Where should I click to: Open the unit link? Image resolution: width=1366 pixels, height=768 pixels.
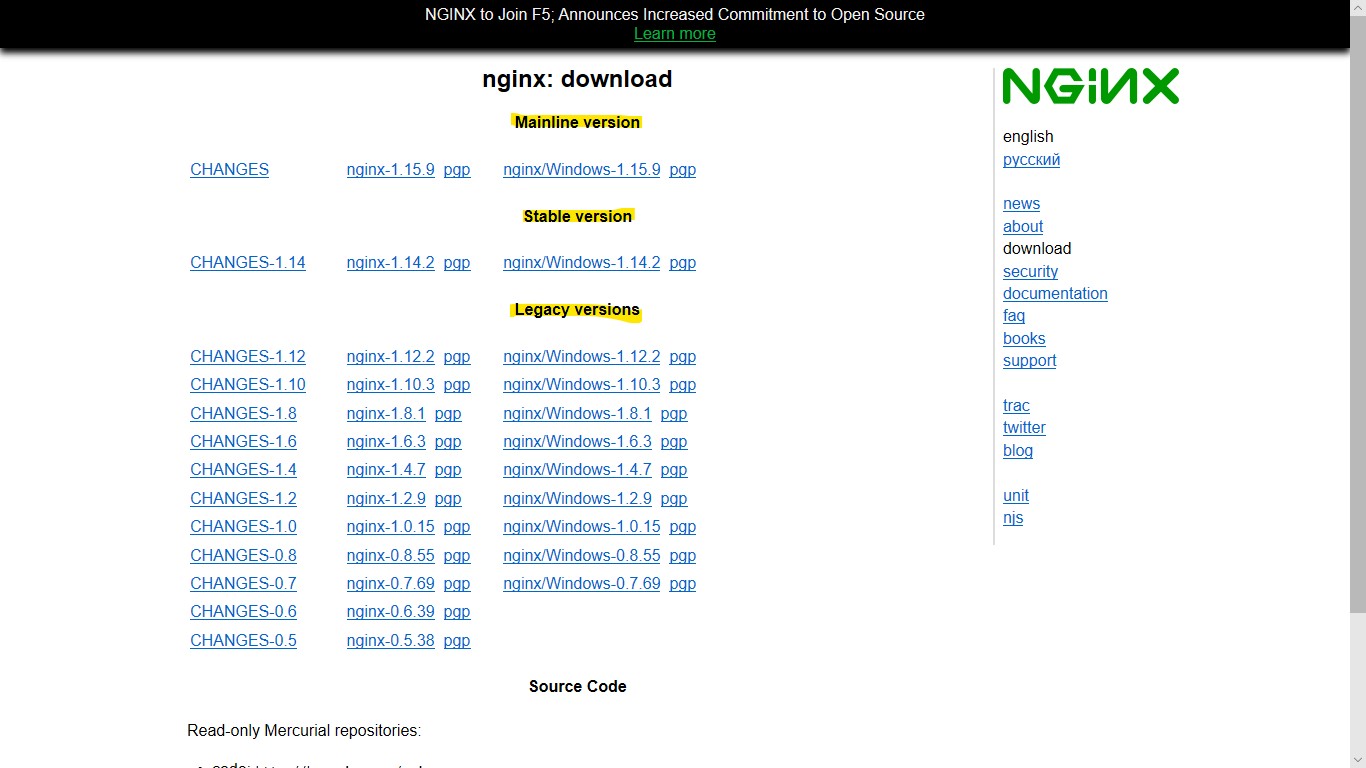point(1016,496)
